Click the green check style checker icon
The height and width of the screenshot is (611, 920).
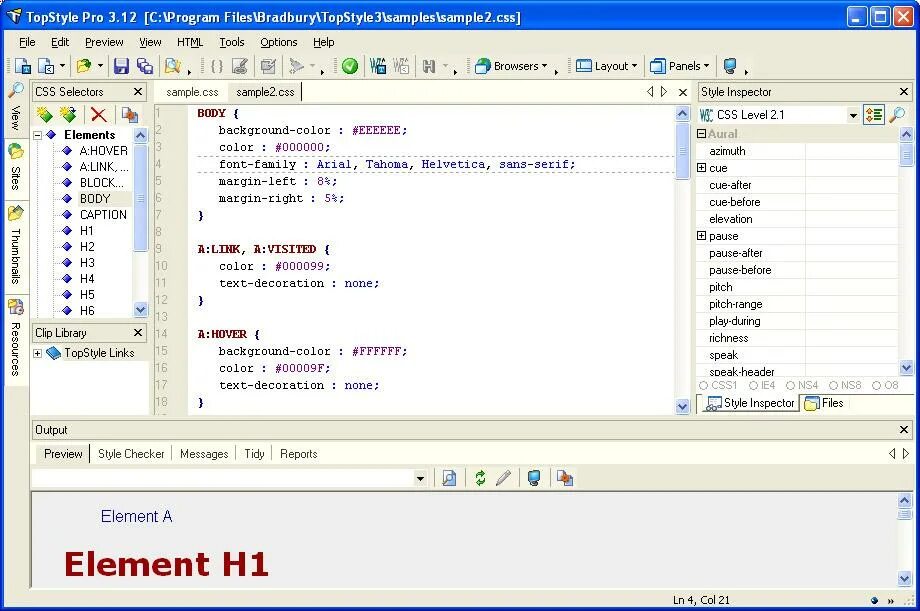[x=350, y=66]
